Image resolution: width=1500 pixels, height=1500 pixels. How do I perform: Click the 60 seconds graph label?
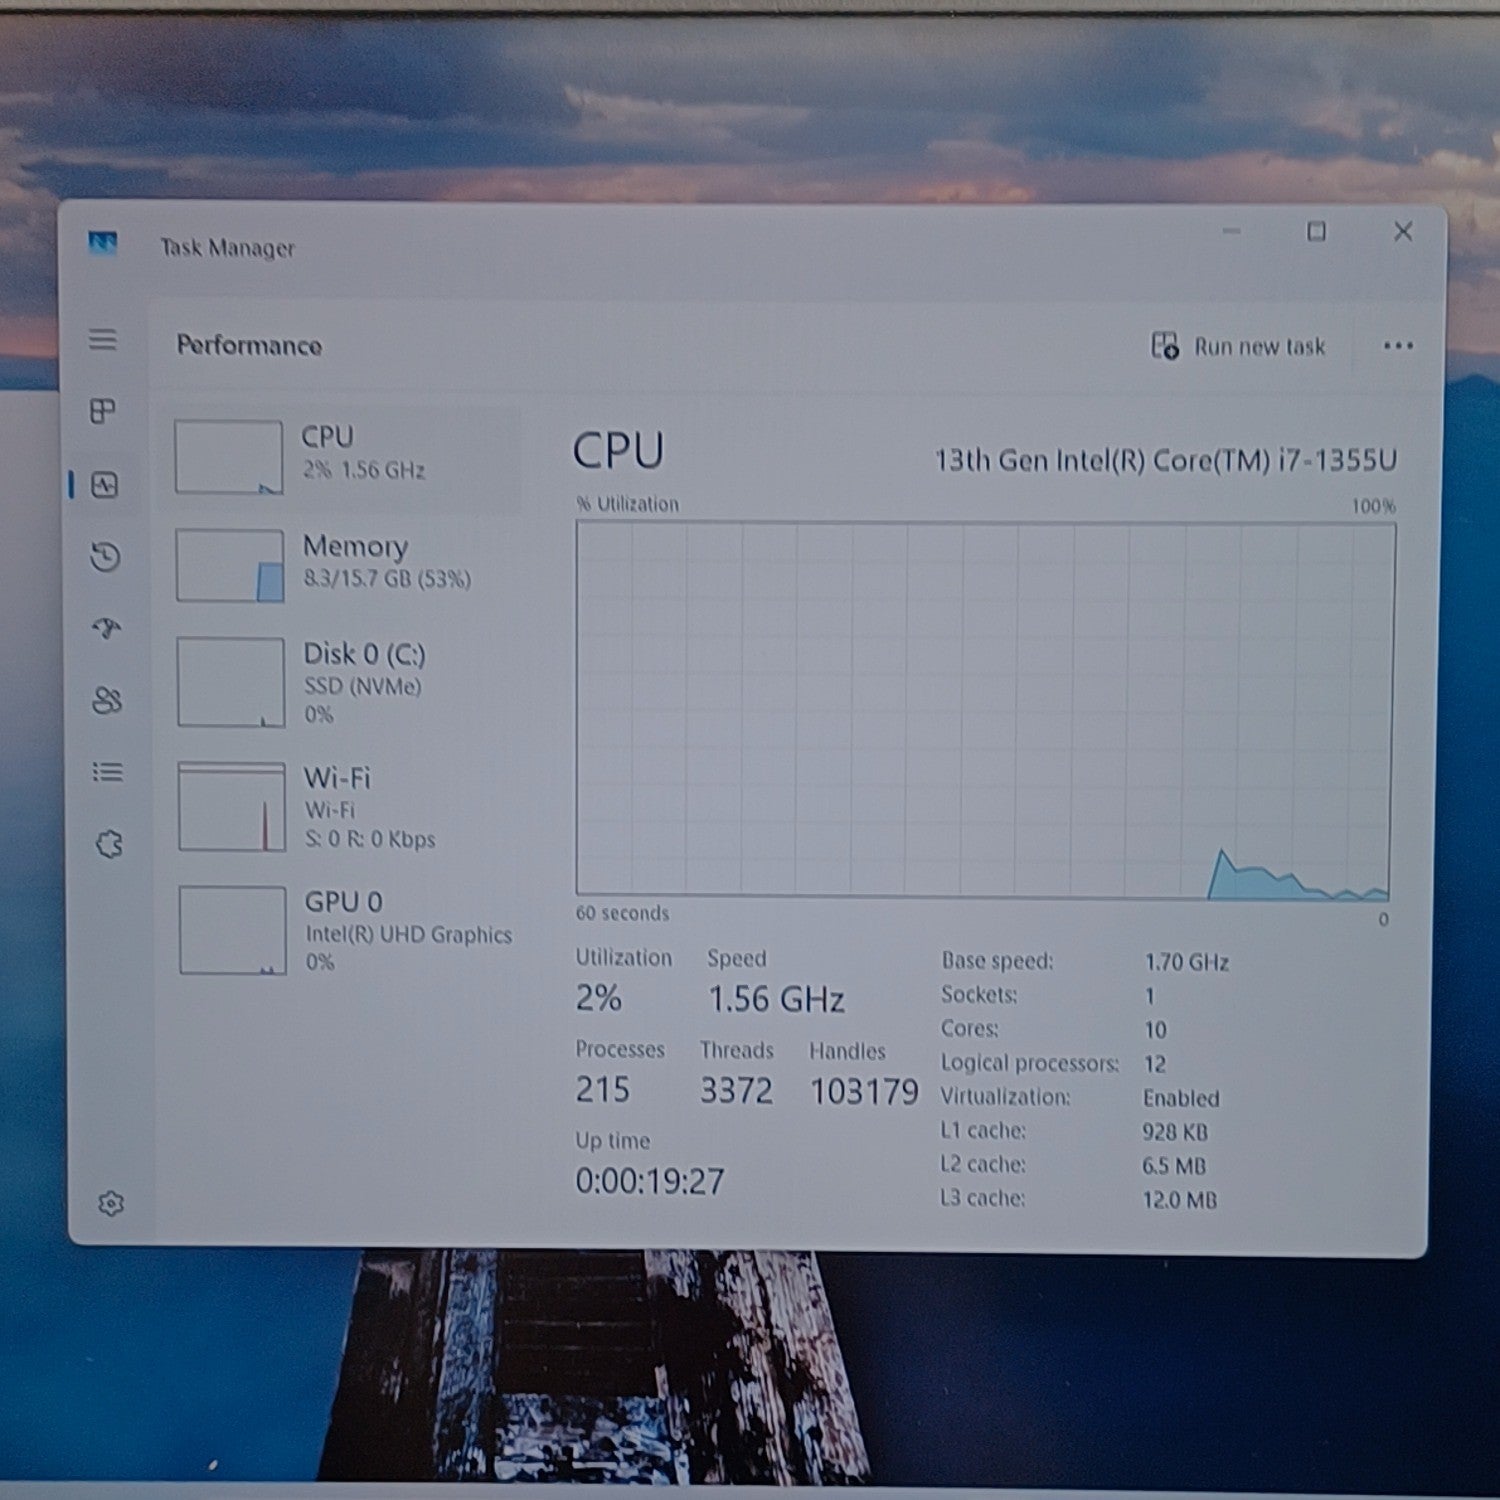point(622,913)
